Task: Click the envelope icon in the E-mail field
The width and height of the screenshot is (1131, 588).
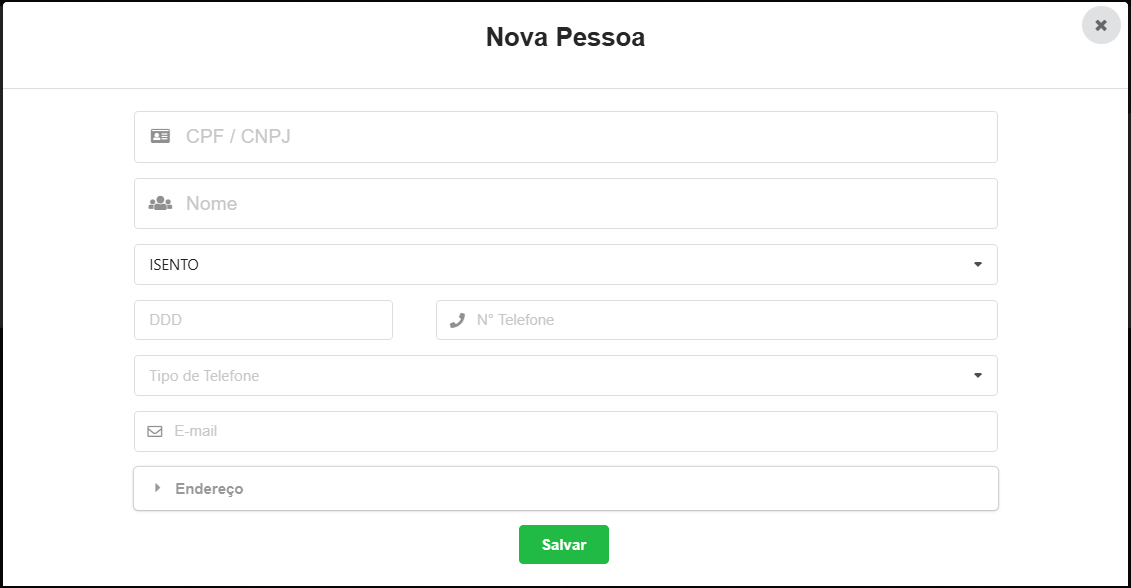Action: pyautogui.click(x=155, y=432)
